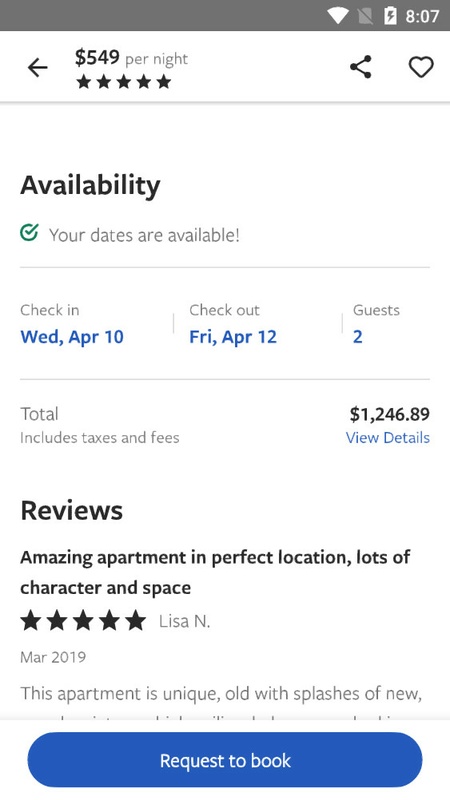Tap the Reviews section heading

coord(71,510)
